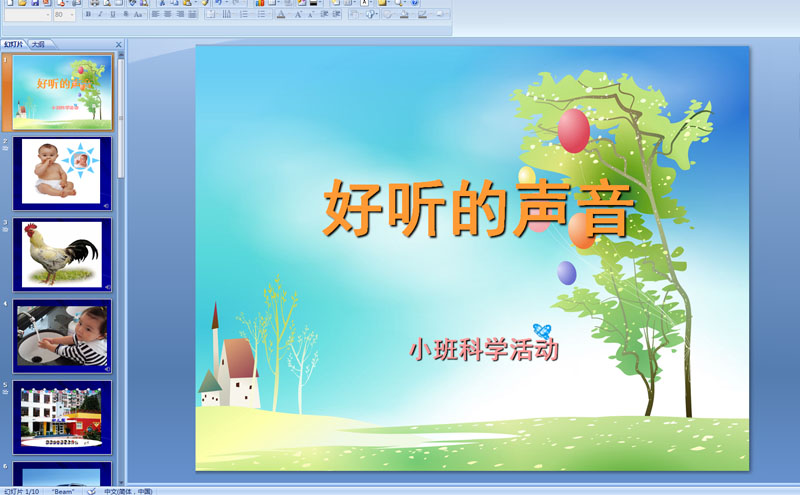Click the Save icon in top toolbar
Viewport: 800px width, 495px height.
(35, 3)
